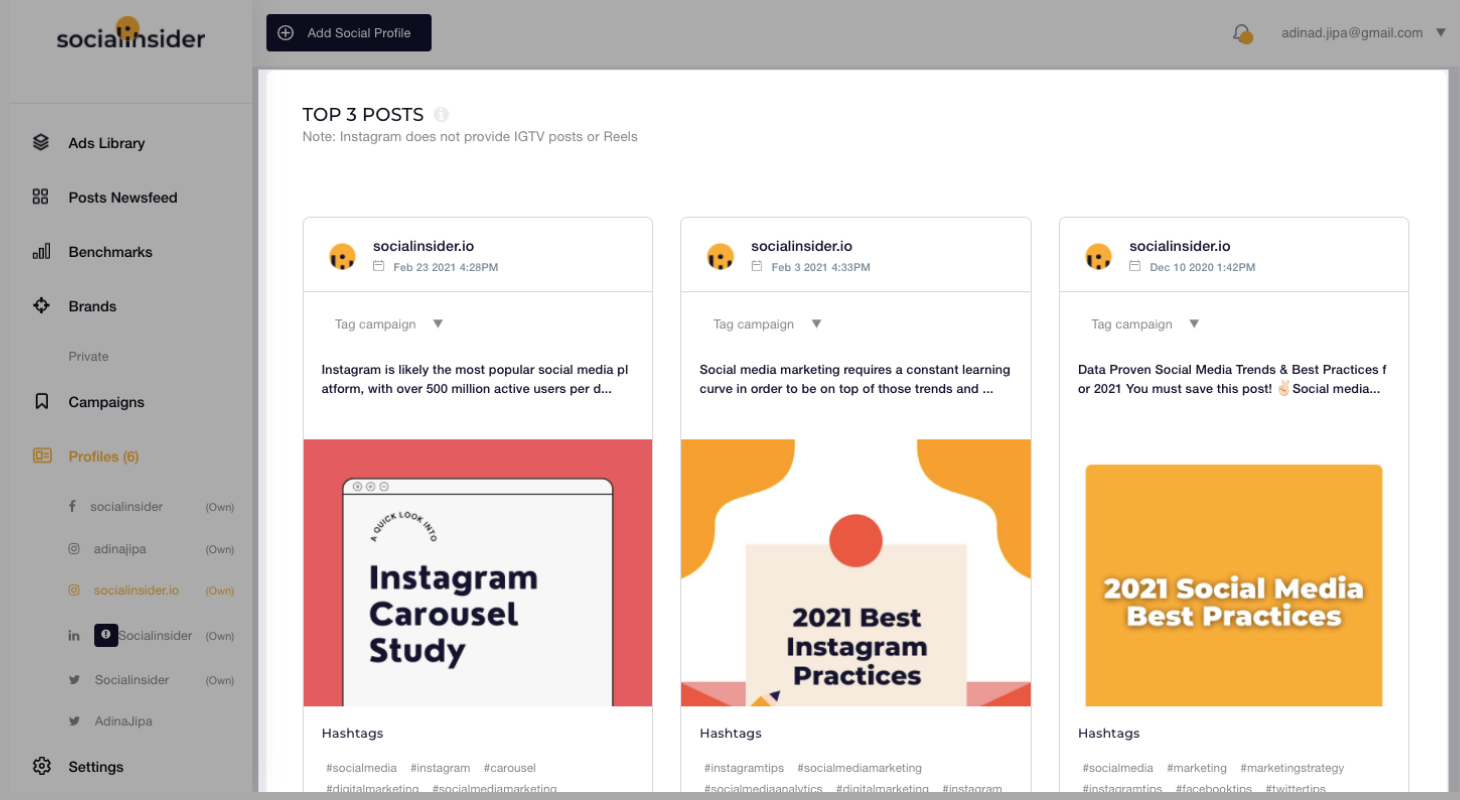1460x800 pixels.
Task: Open Settings from the sidebar
Action: point(96,767)
